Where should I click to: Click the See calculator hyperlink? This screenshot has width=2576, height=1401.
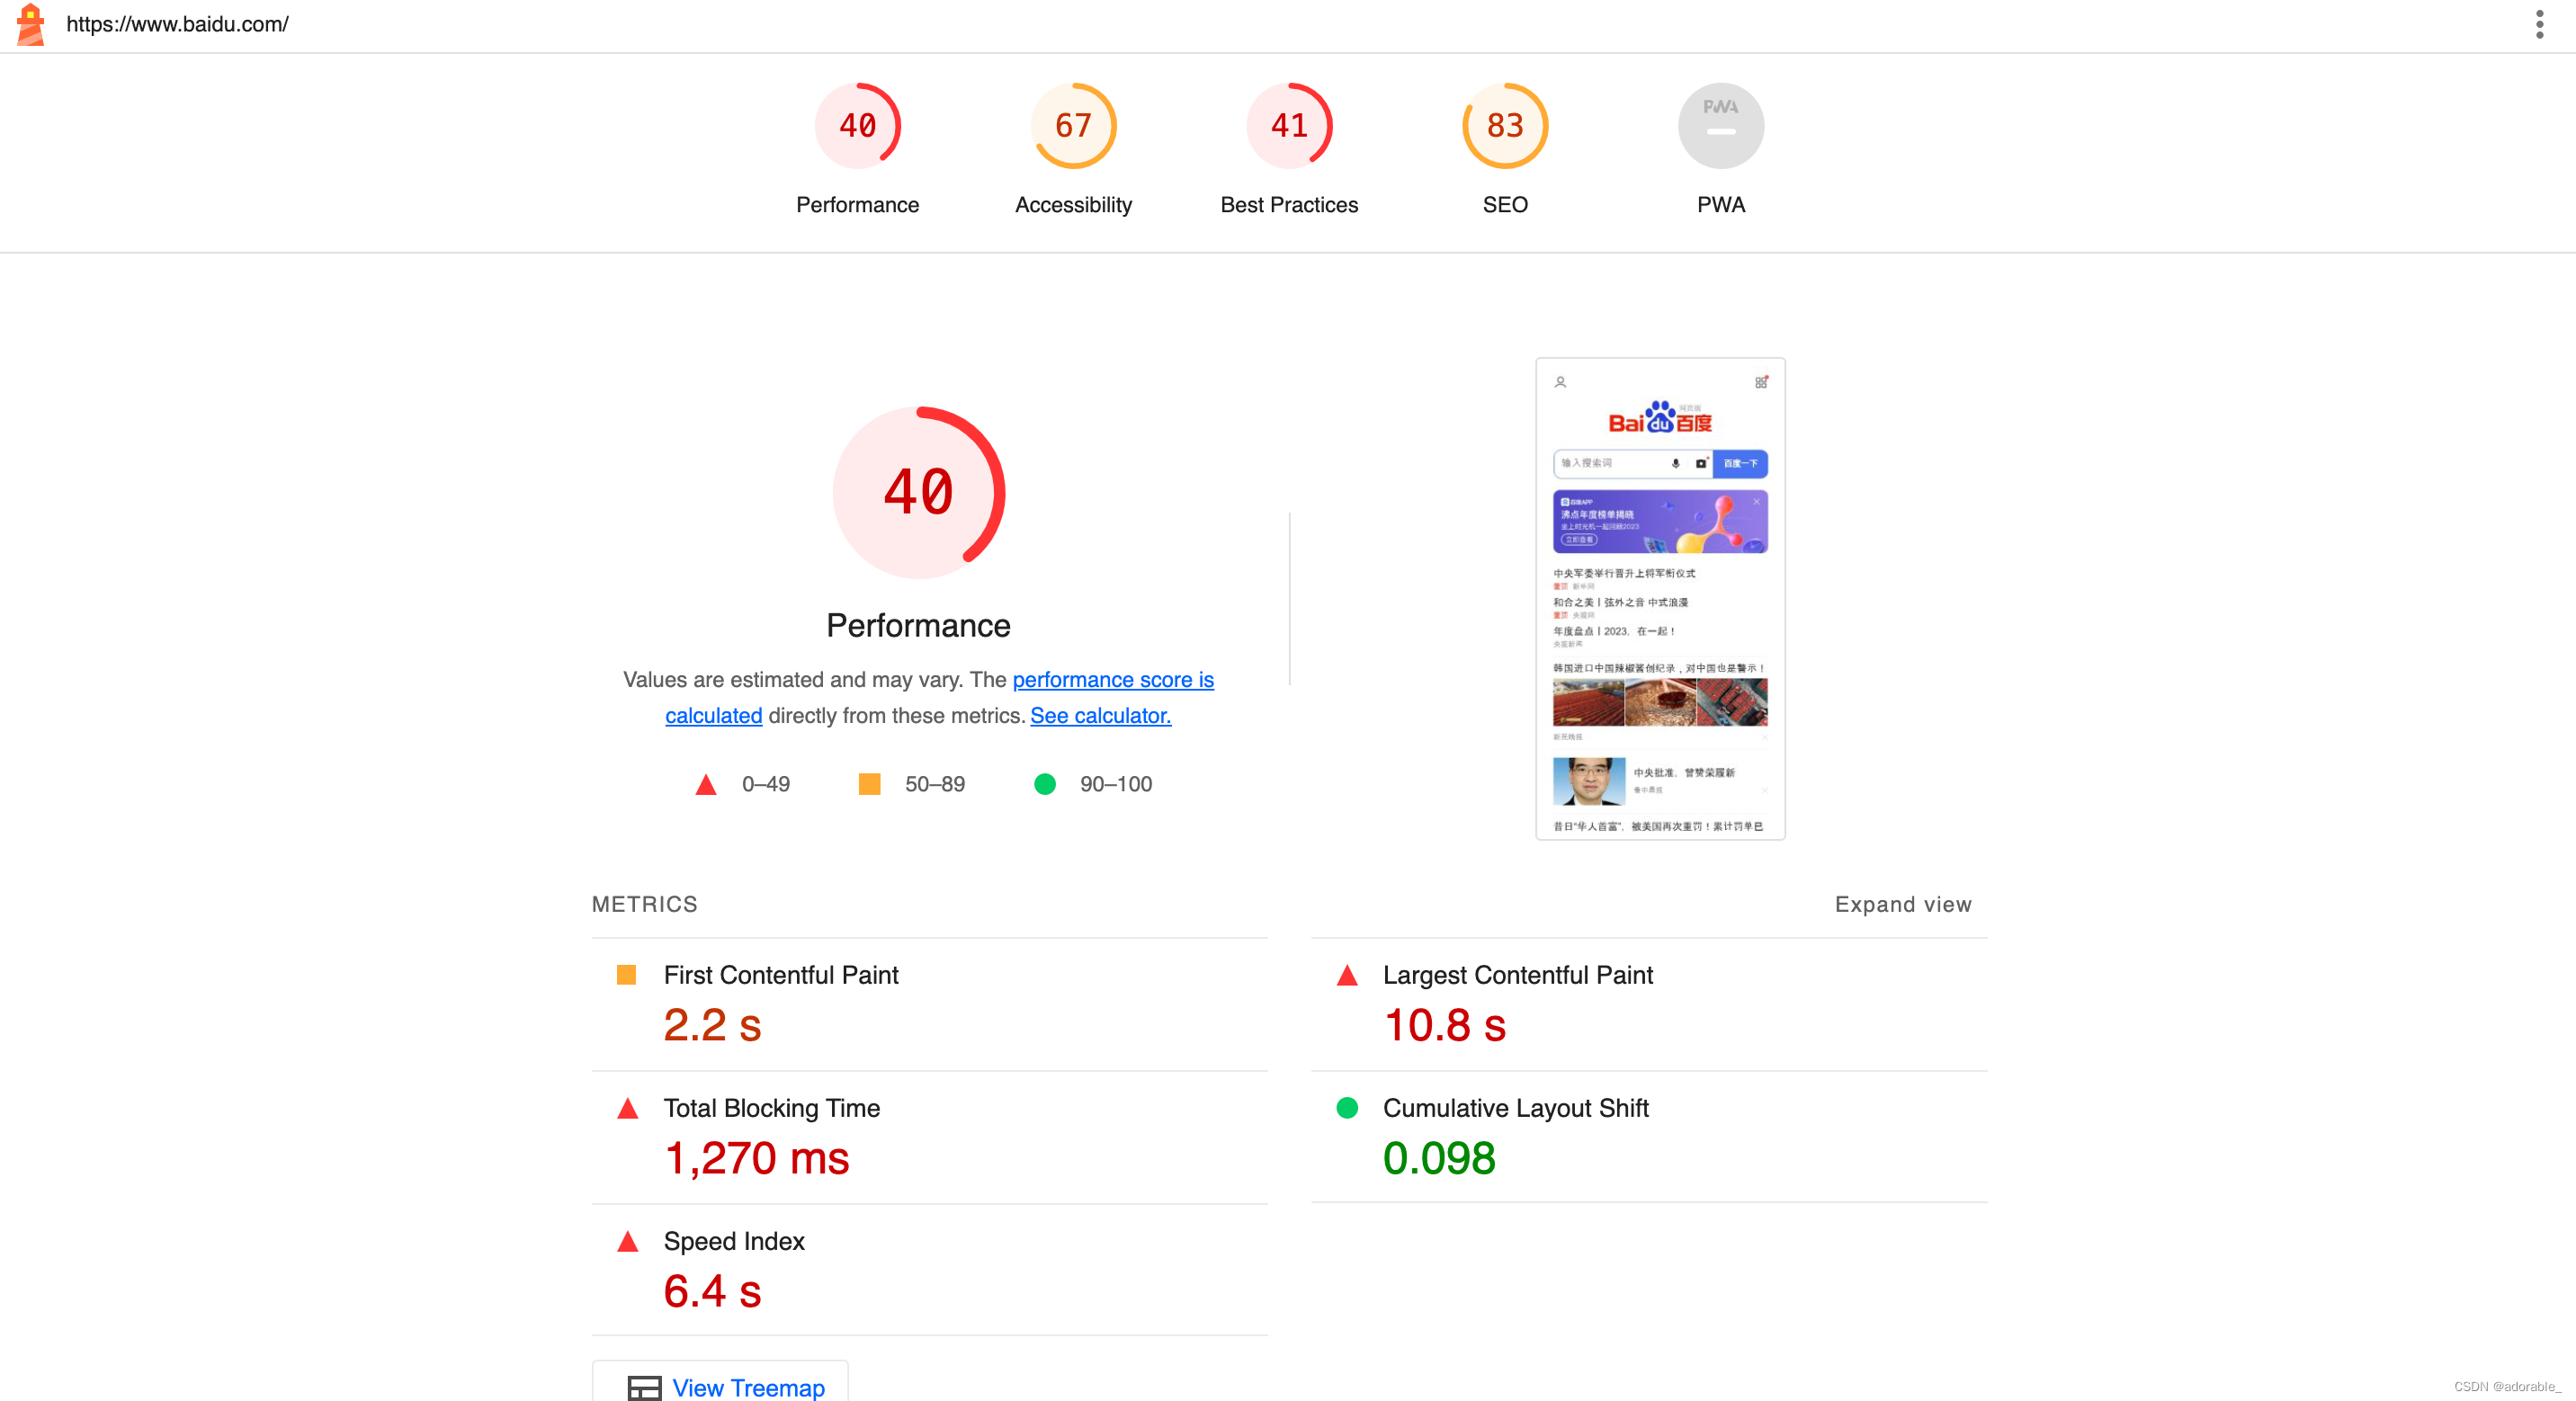click(1097, 716)
